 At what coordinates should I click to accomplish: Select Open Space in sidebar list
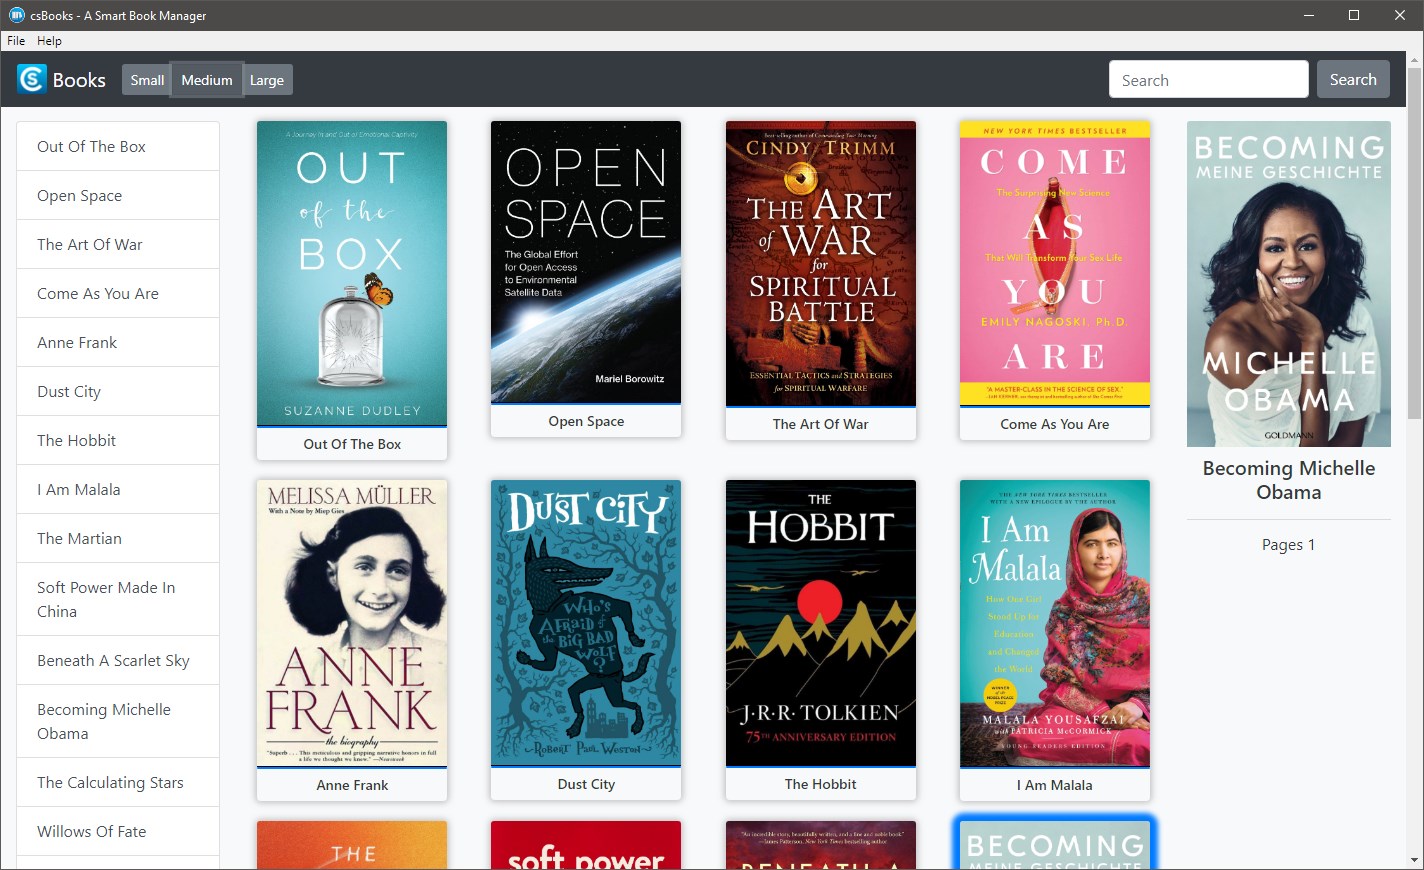click(x=118, y=195)
